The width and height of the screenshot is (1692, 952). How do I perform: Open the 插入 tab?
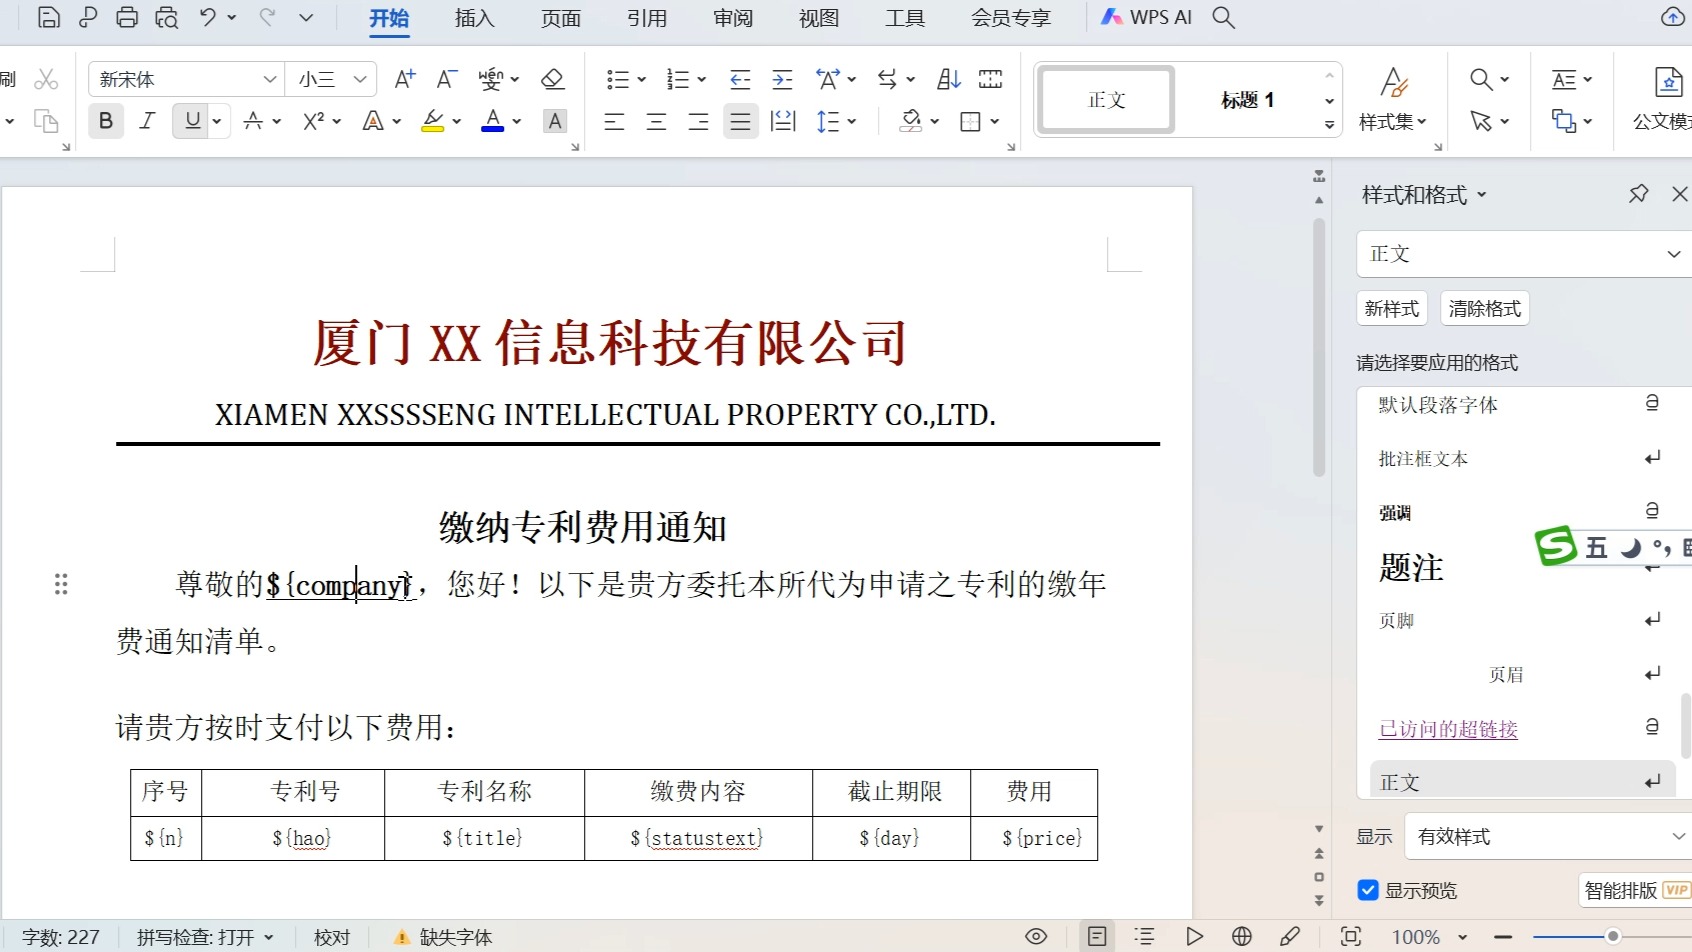(474, 18)
